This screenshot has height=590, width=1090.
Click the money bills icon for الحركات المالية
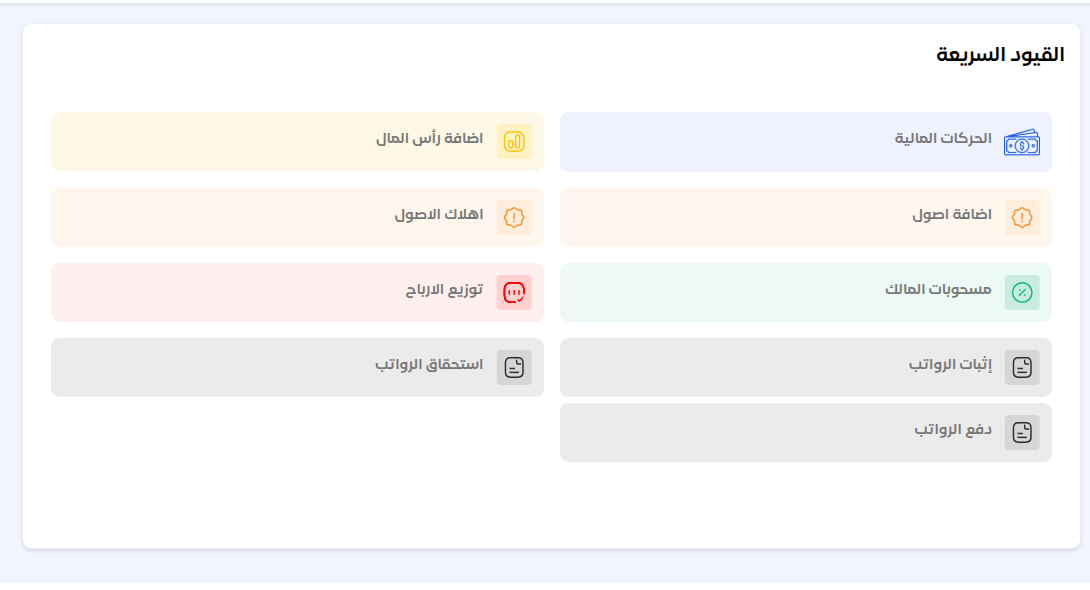(x=1021, y=143)
